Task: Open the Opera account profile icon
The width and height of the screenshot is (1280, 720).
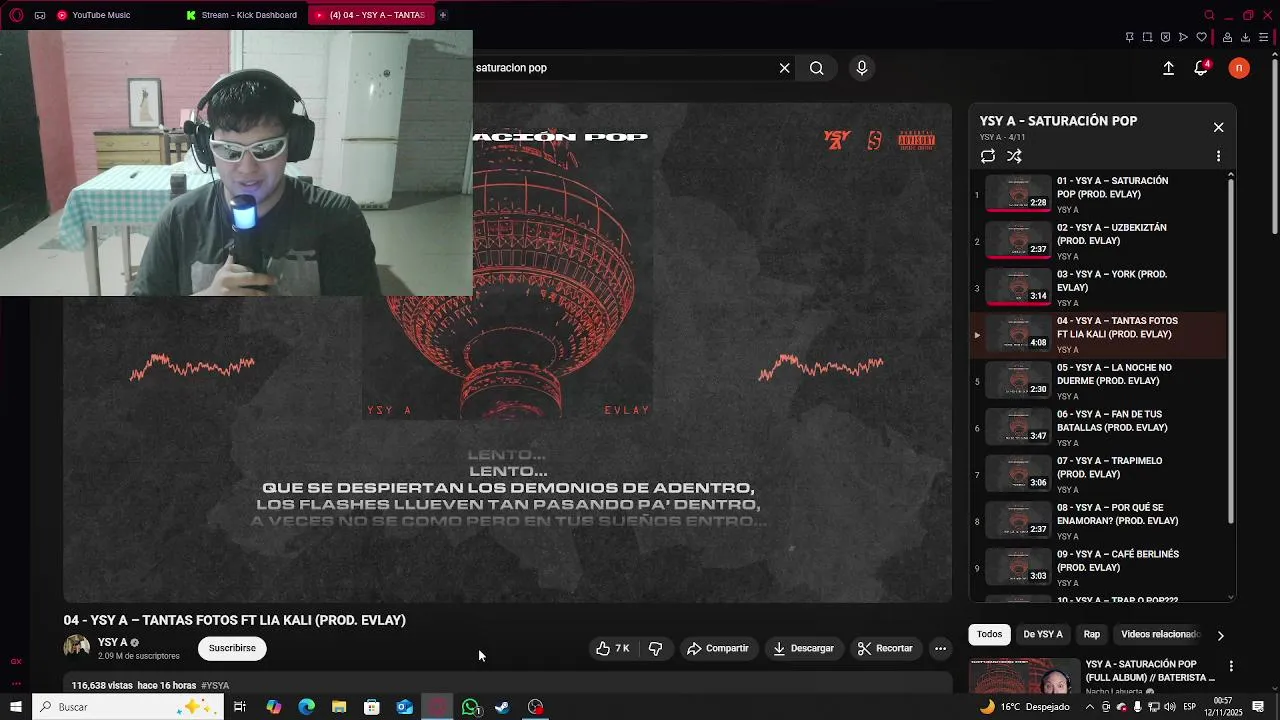Action: coord(1226,37)
